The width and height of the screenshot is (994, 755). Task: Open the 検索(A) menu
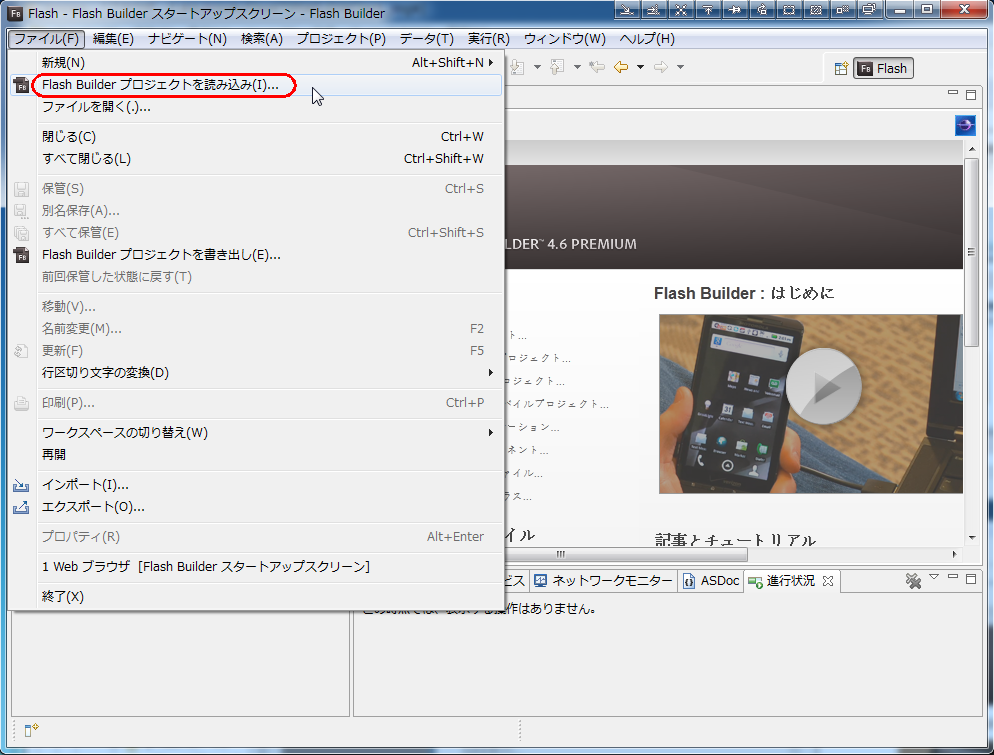[261, 39]
